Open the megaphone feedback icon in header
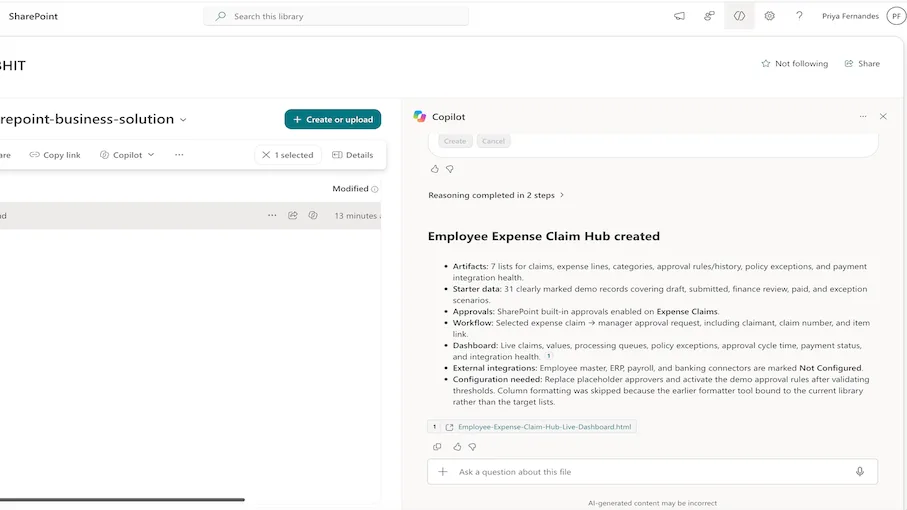The width and height of the screenshot is (907, 510). (680, 16)
